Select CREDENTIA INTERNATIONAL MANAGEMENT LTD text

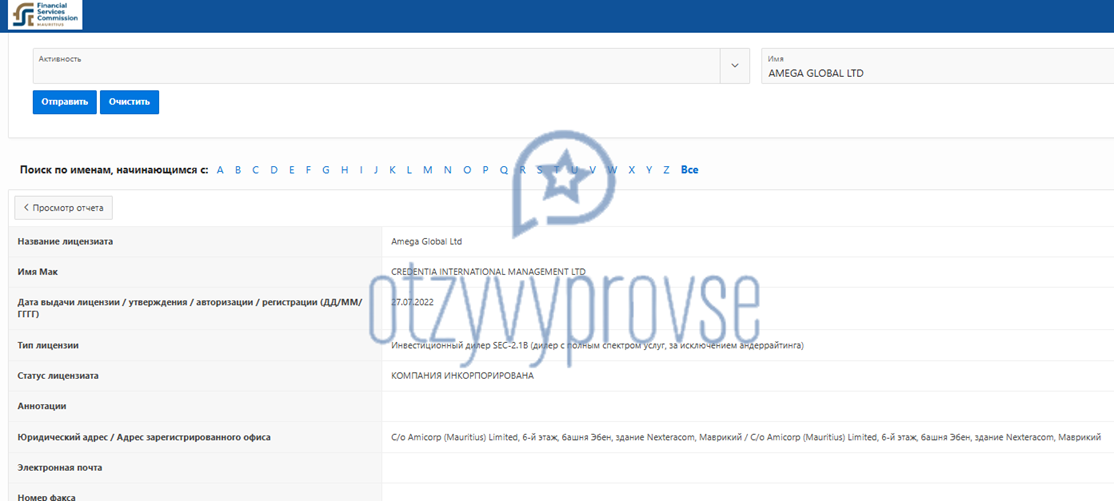click(x=489, y=271)
